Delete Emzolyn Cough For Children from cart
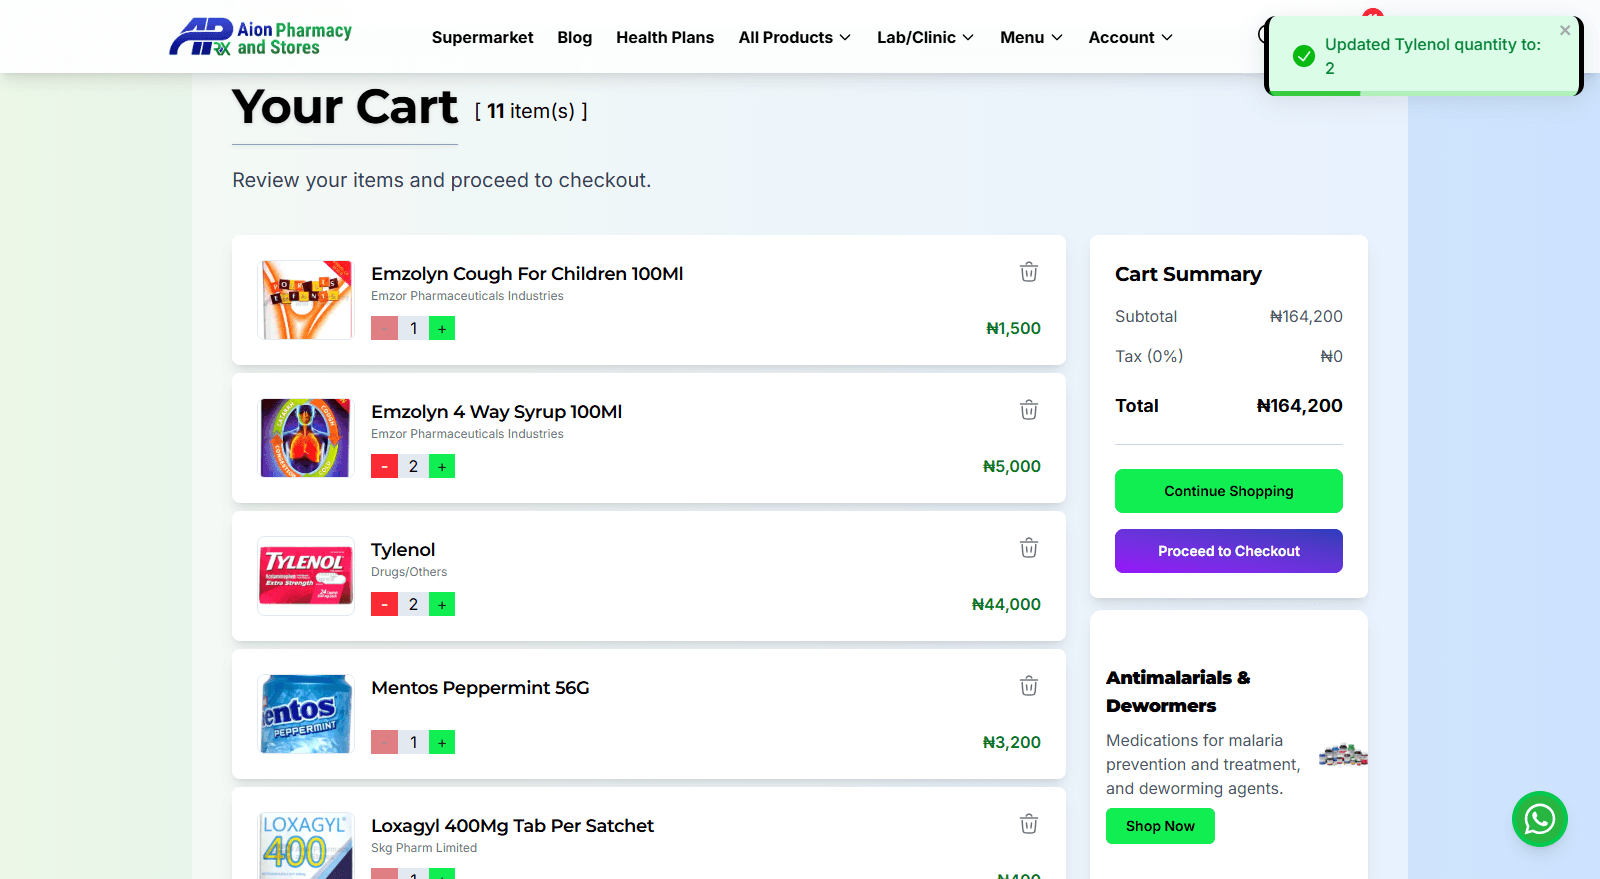Screen dimensions: 1600x879 tap(1028, 272)
